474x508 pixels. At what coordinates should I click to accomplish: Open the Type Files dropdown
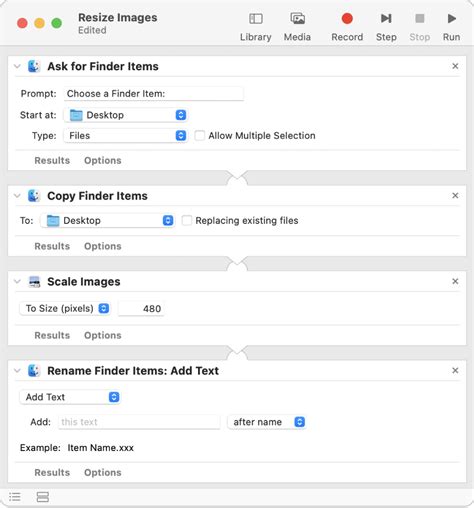[x=125, y=136]
